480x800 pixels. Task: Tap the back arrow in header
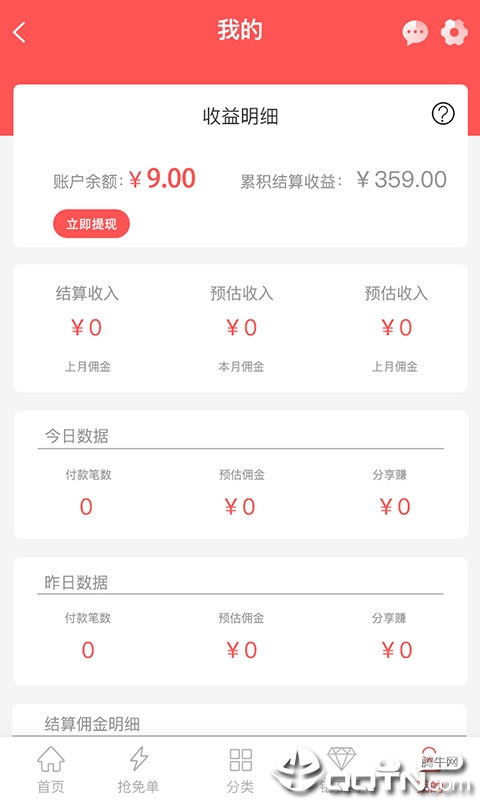pos(19,33)
